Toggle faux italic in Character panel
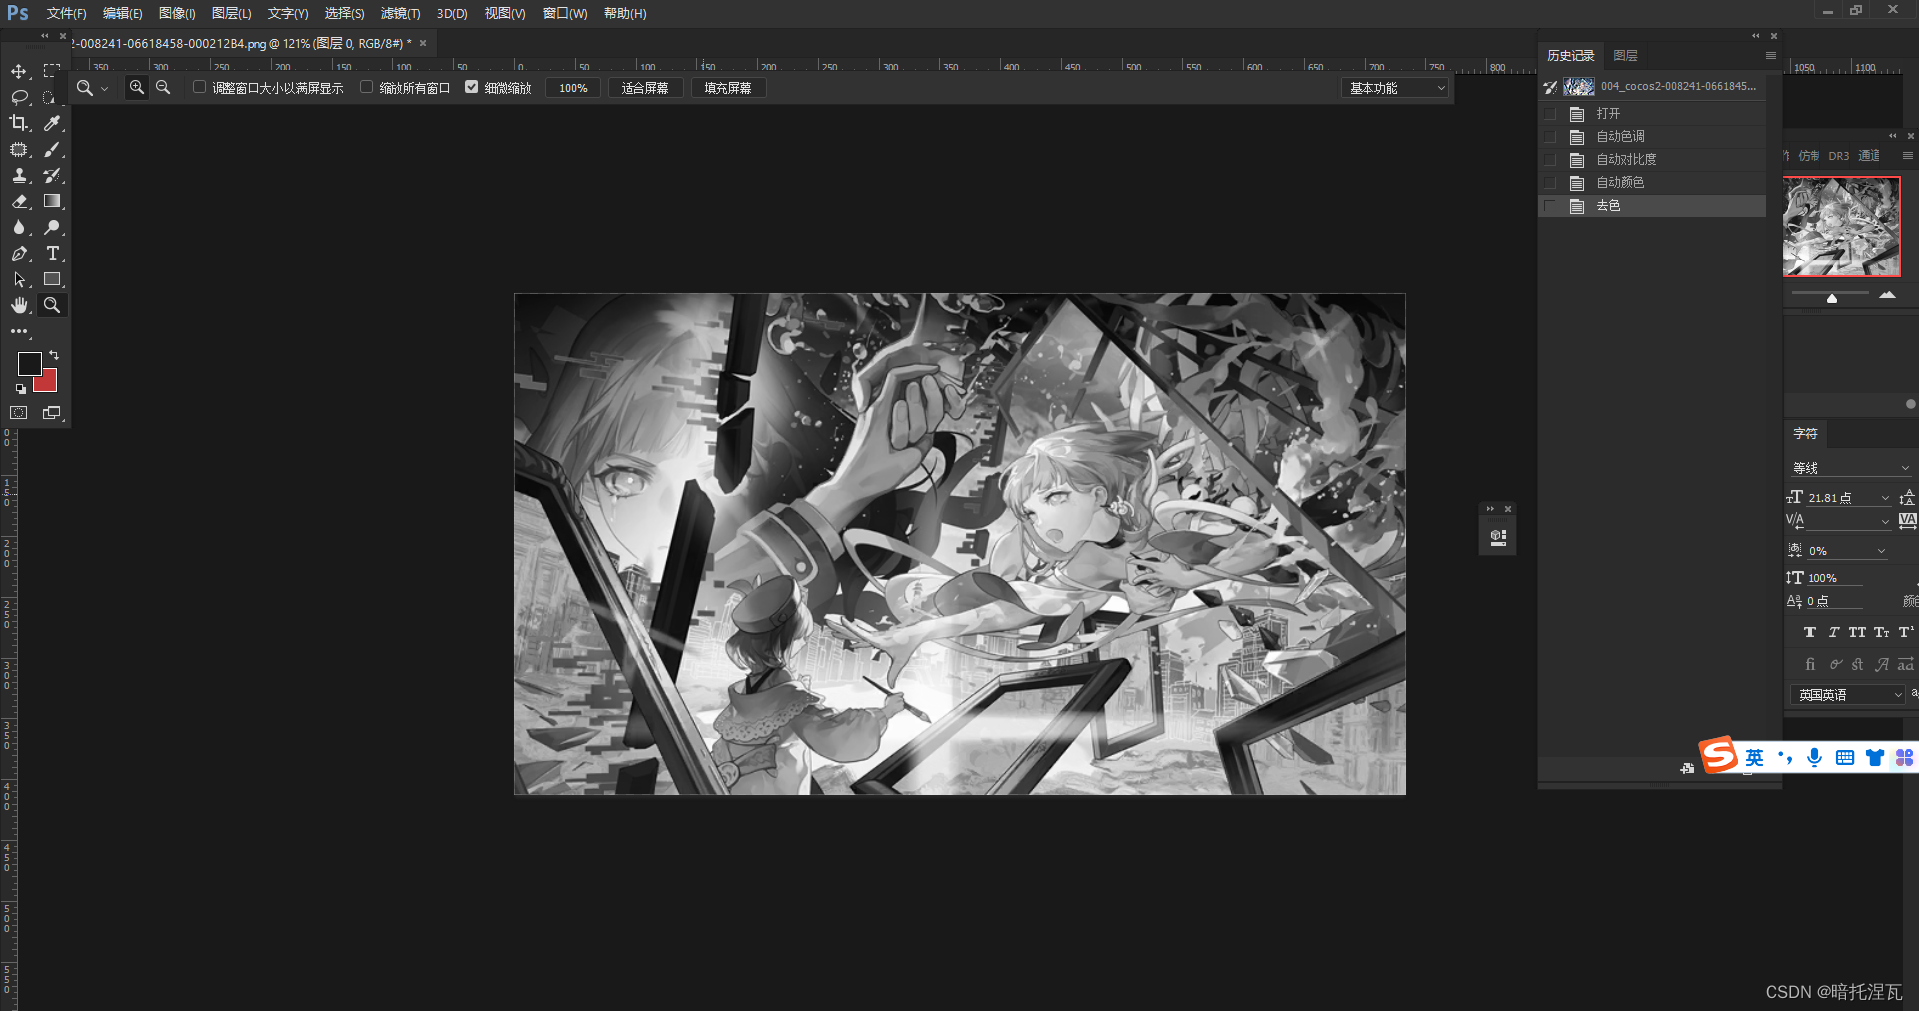The image size is (1919, 1011). coord(1833,632)
